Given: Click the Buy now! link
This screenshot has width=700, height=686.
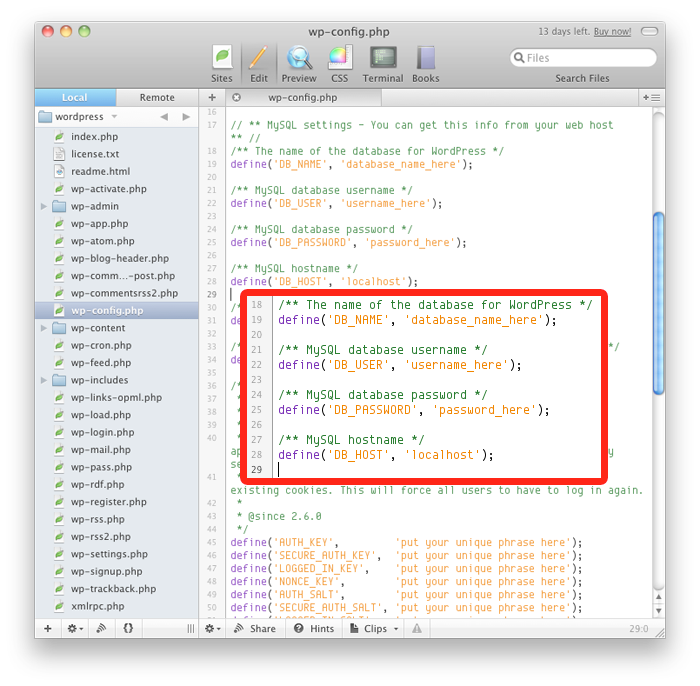Looking at the screenshot, I should click(x=612, y=32).
